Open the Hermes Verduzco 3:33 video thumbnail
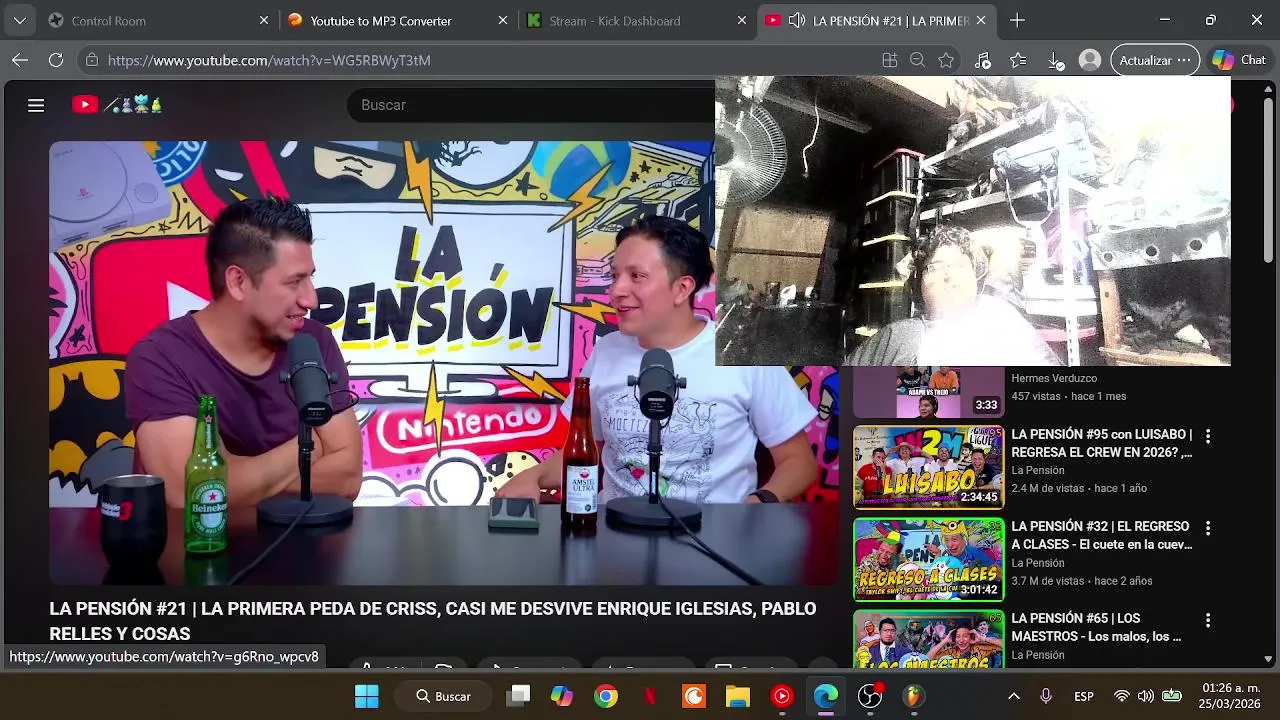The image size is (1280, 720). pyautogui.click(x=928, y=392)
